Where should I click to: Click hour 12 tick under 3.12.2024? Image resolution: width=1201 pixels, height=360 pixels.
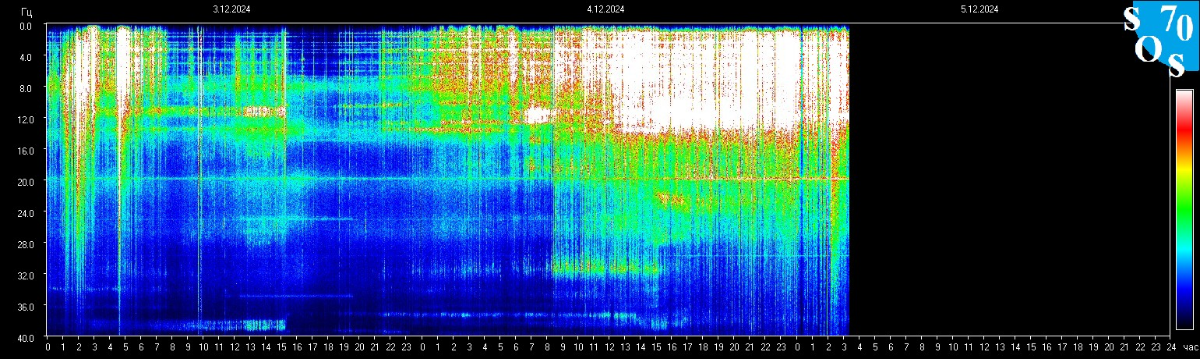point(235,346)
